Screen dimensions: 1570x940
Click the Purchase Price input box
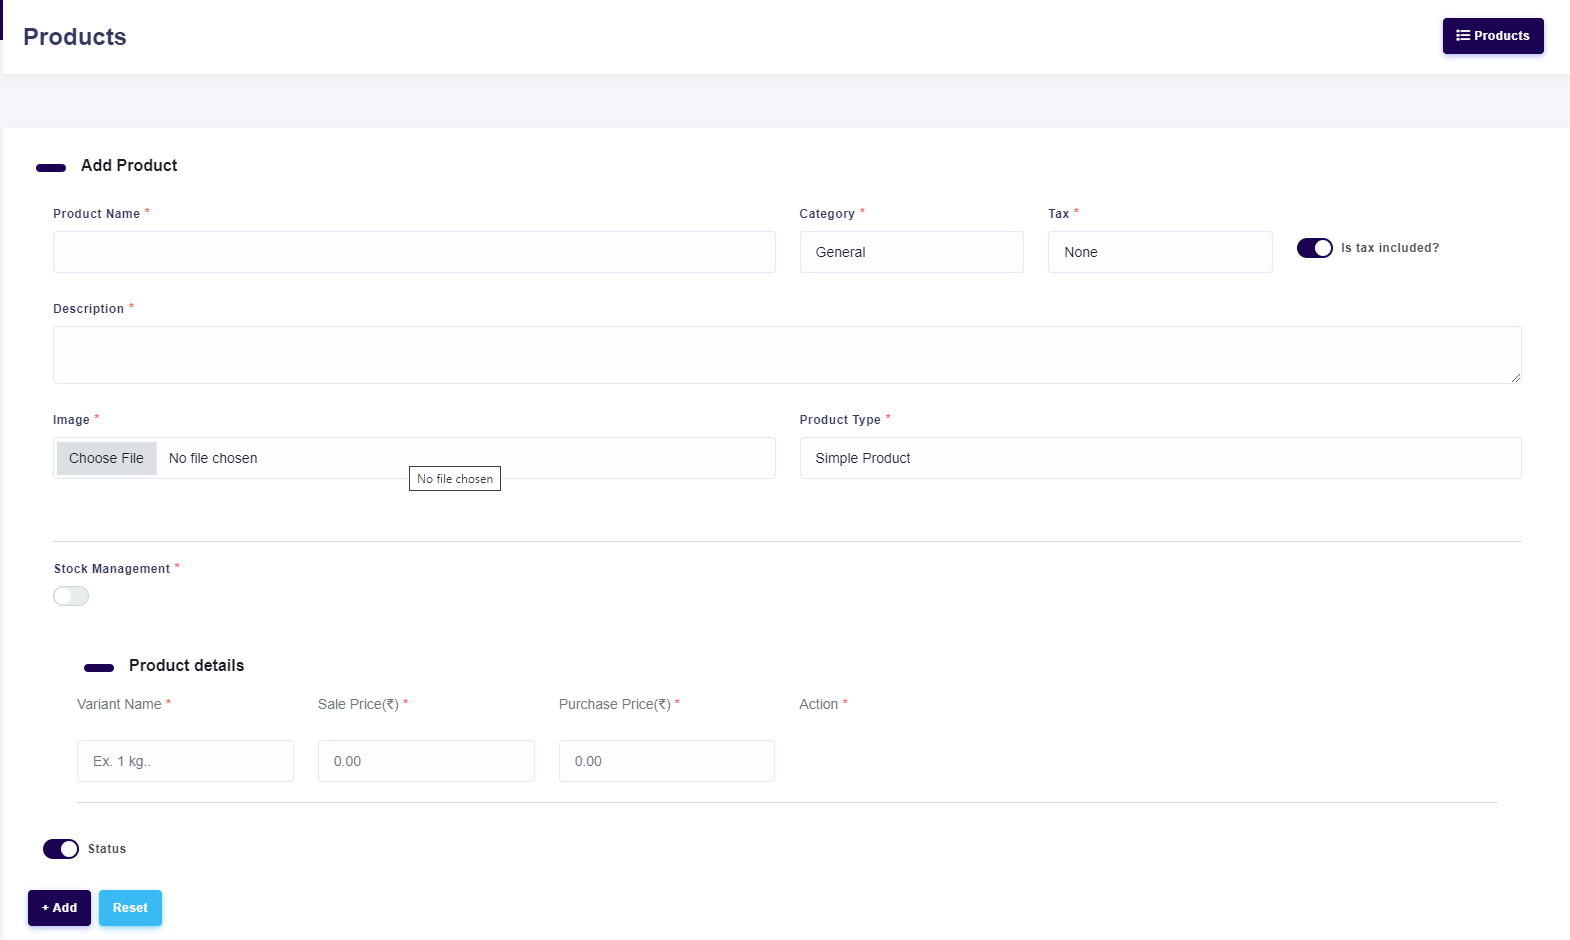click(x=666, y=761)
